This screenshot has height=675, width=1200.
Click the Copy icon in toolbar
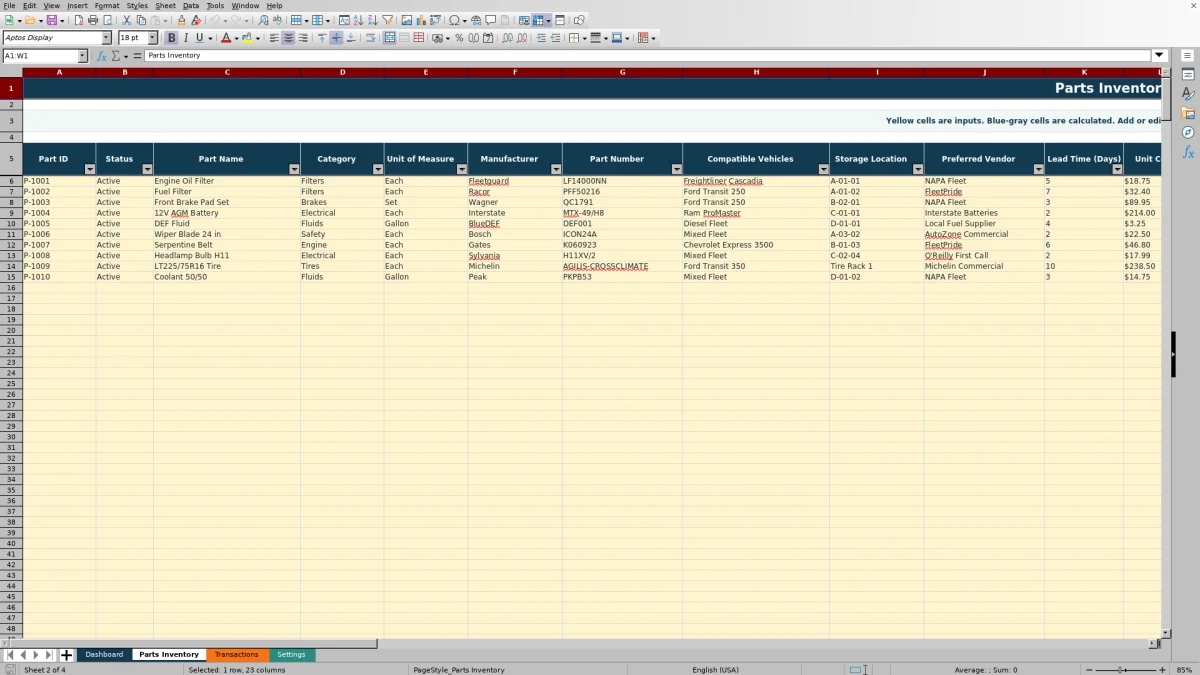click(x=141, y=20)
